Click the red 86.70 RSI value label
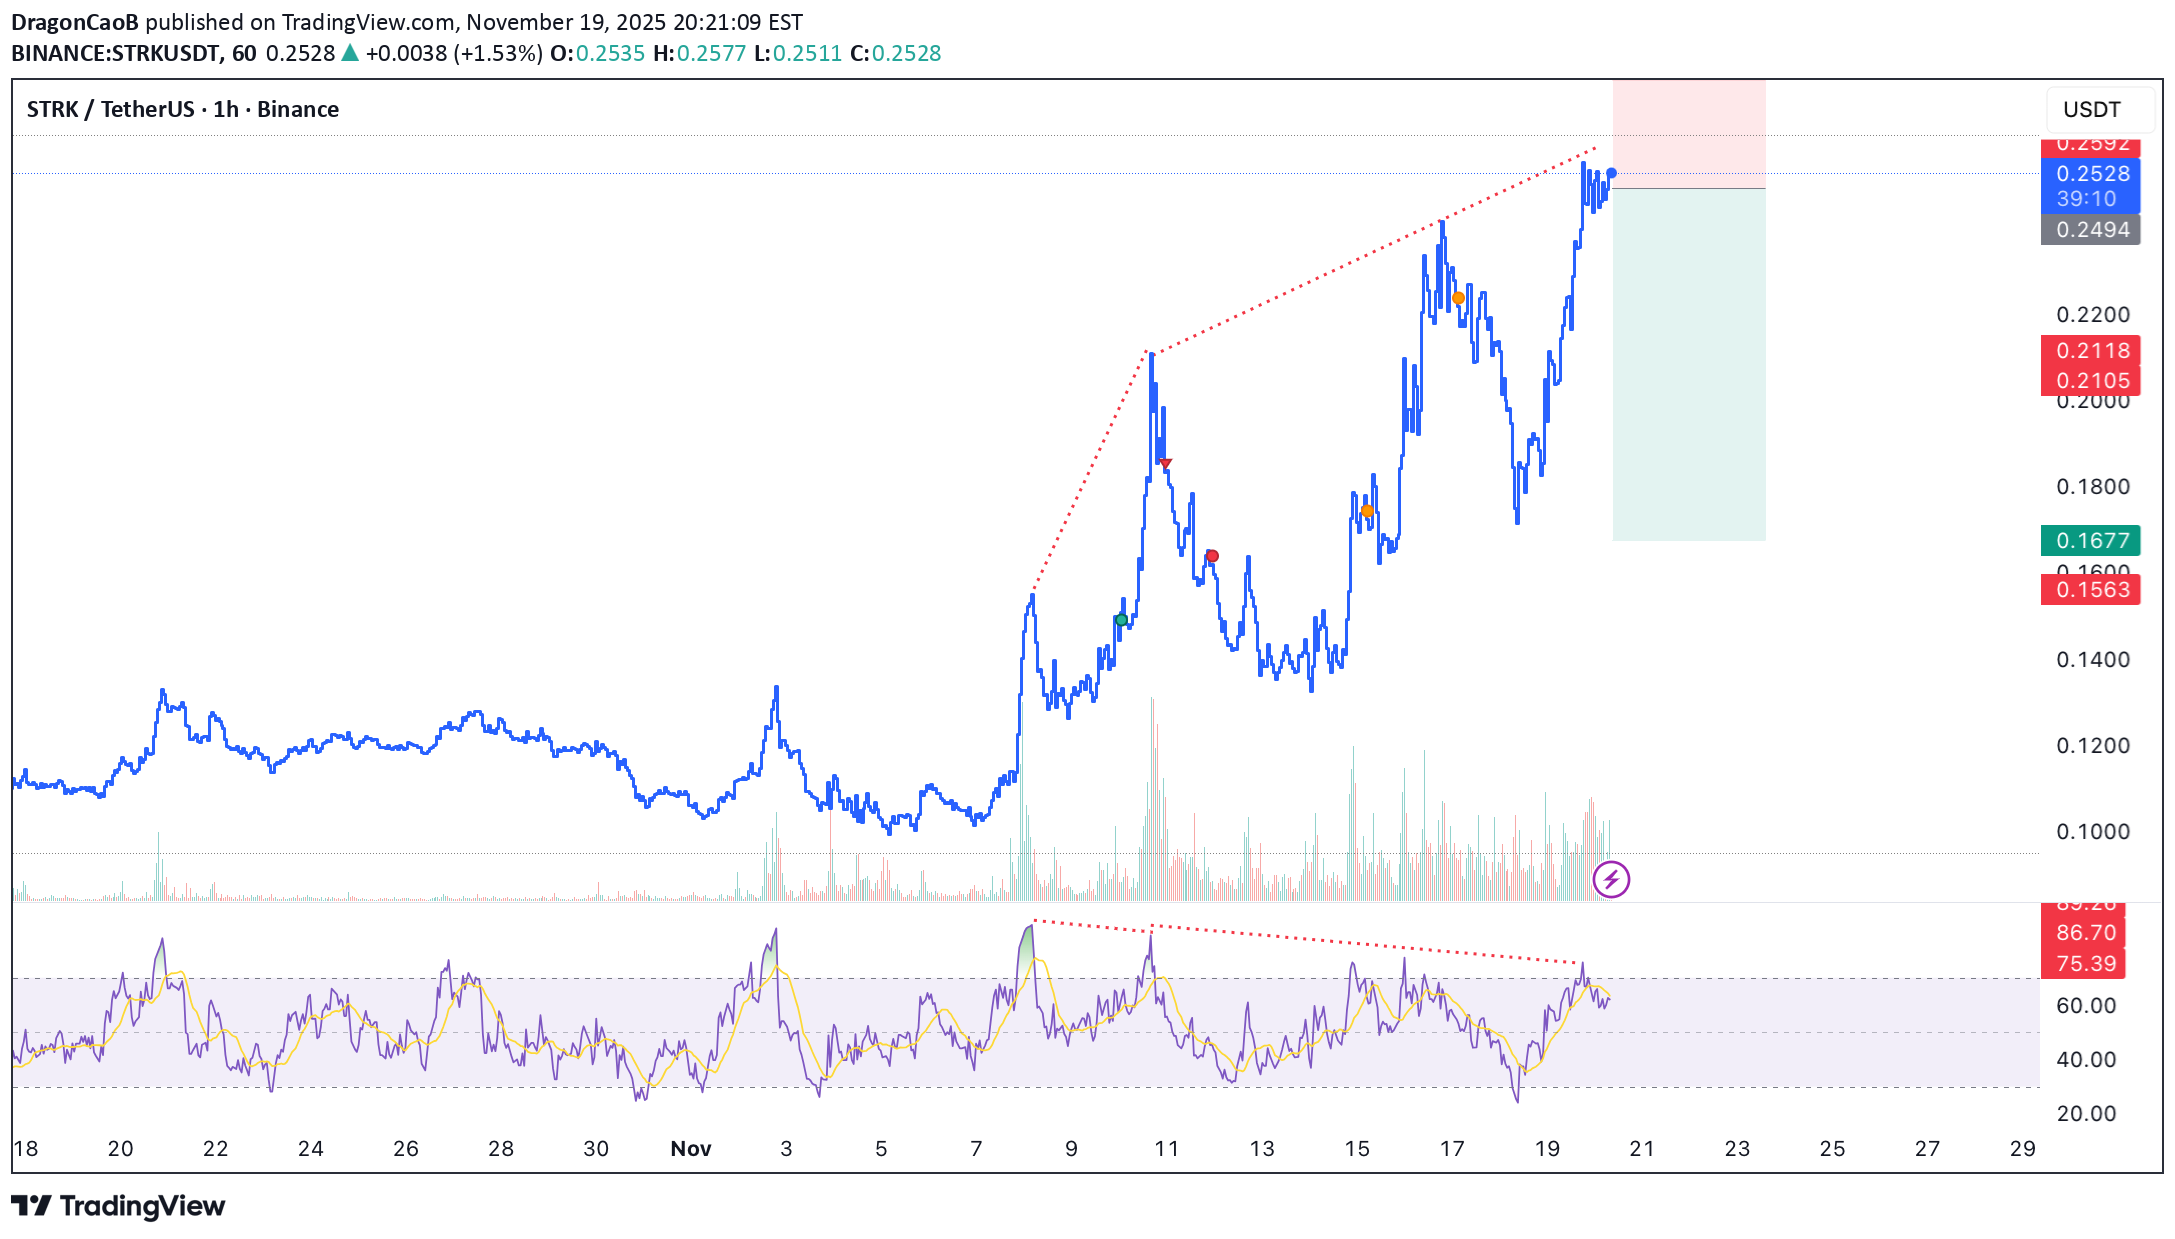This screenshot has width=2175, height=1239. click(x=2085, y=933)
